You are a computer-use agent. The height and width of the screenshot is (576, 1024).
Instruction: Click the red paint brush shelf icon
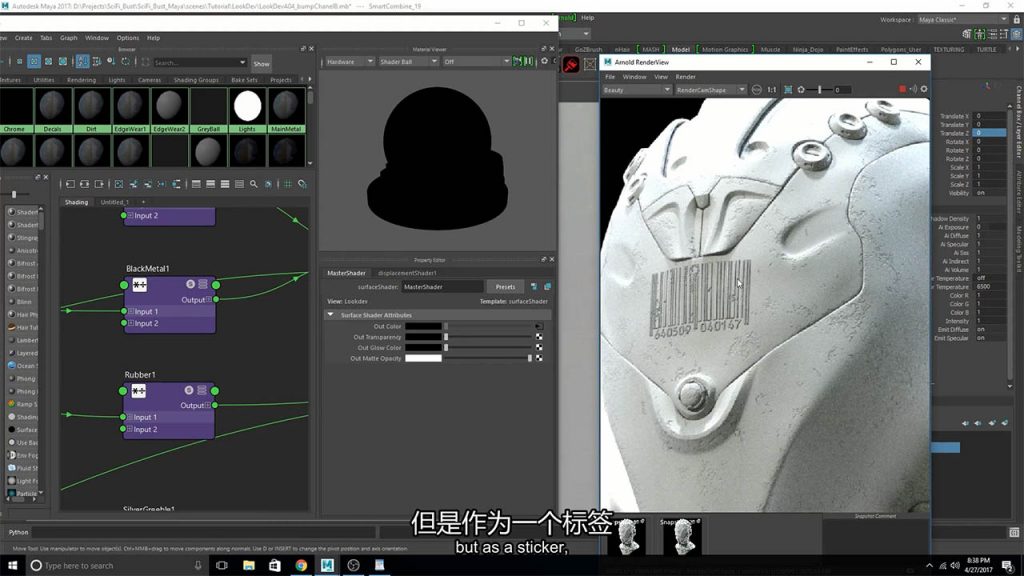571,65
